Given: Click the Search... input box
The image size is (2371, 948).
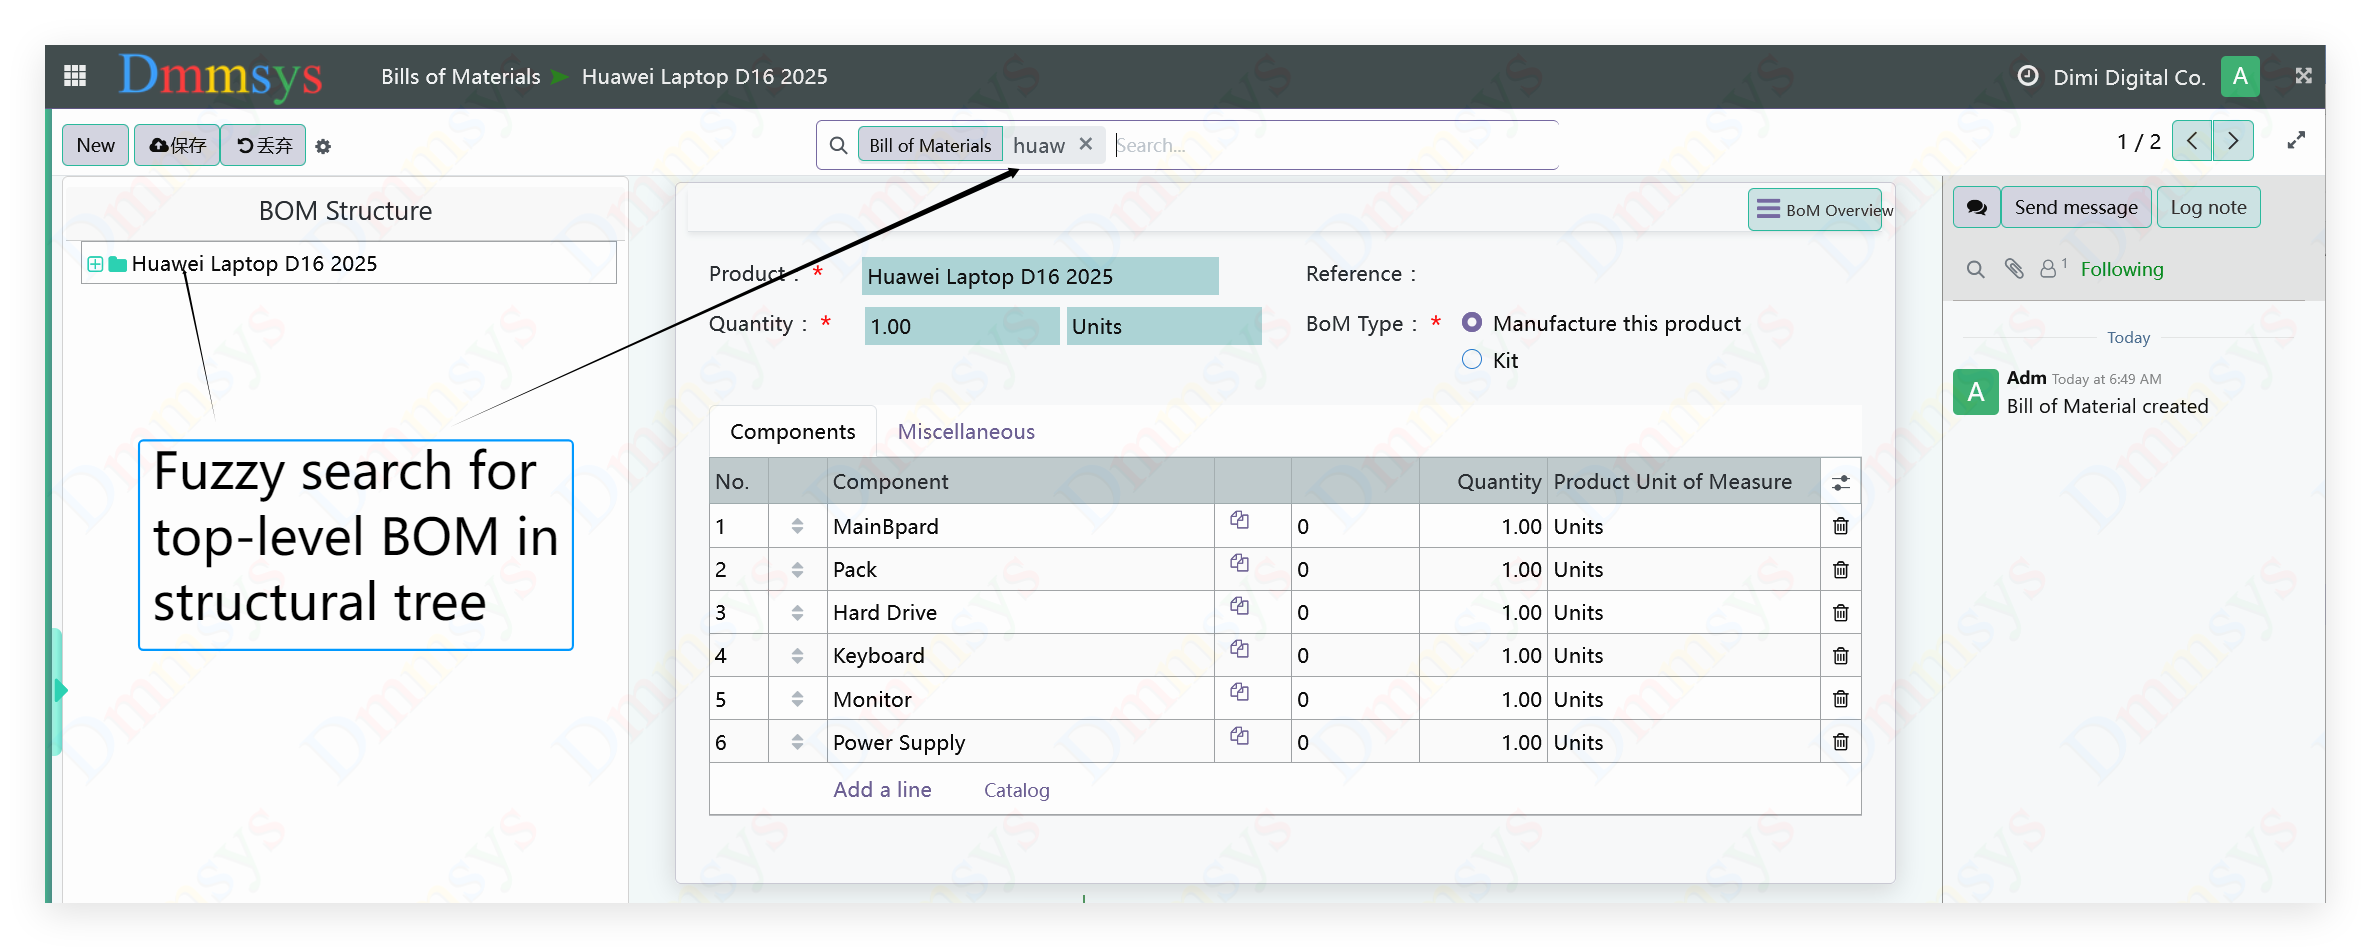Looking at the screenshot, I should point(1335,145).
